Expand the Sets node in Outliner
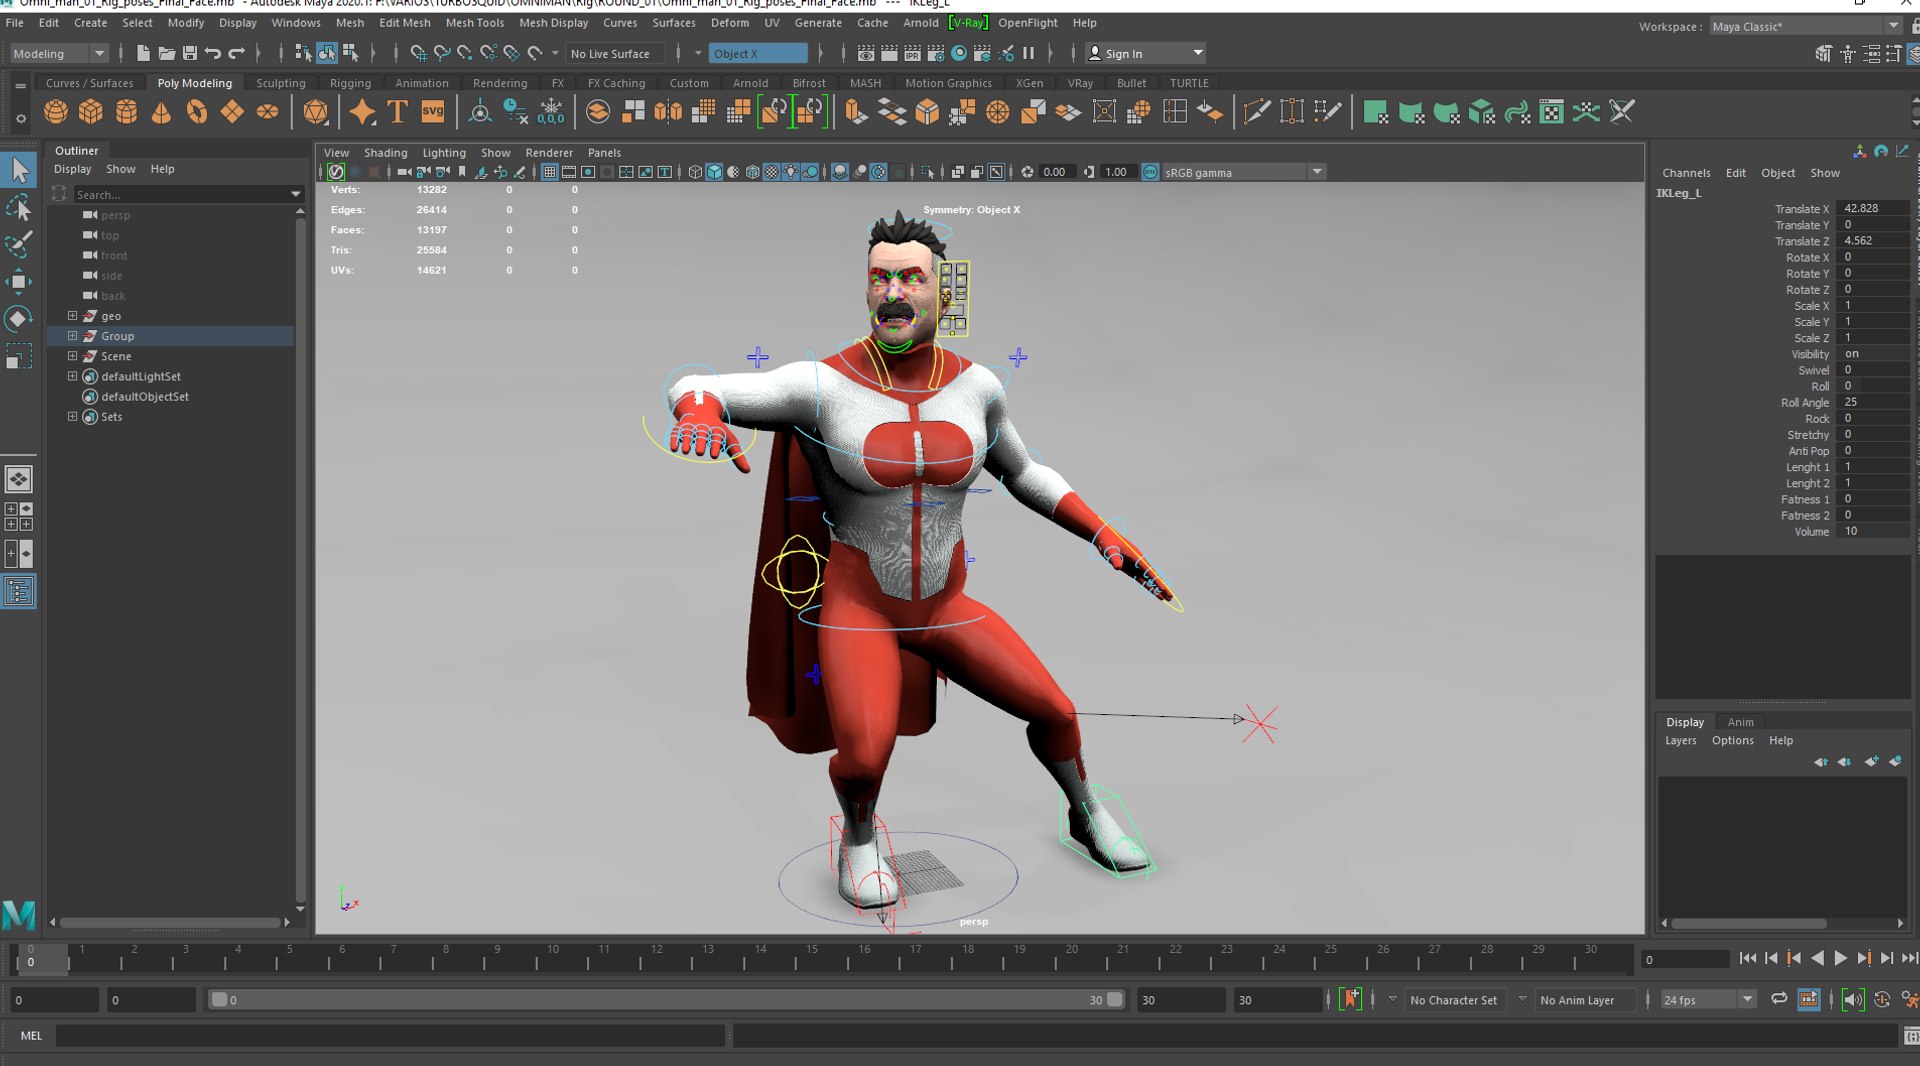Image resolution: width=1920 pixels, height=1066 pixels. [x=72, y=417]
